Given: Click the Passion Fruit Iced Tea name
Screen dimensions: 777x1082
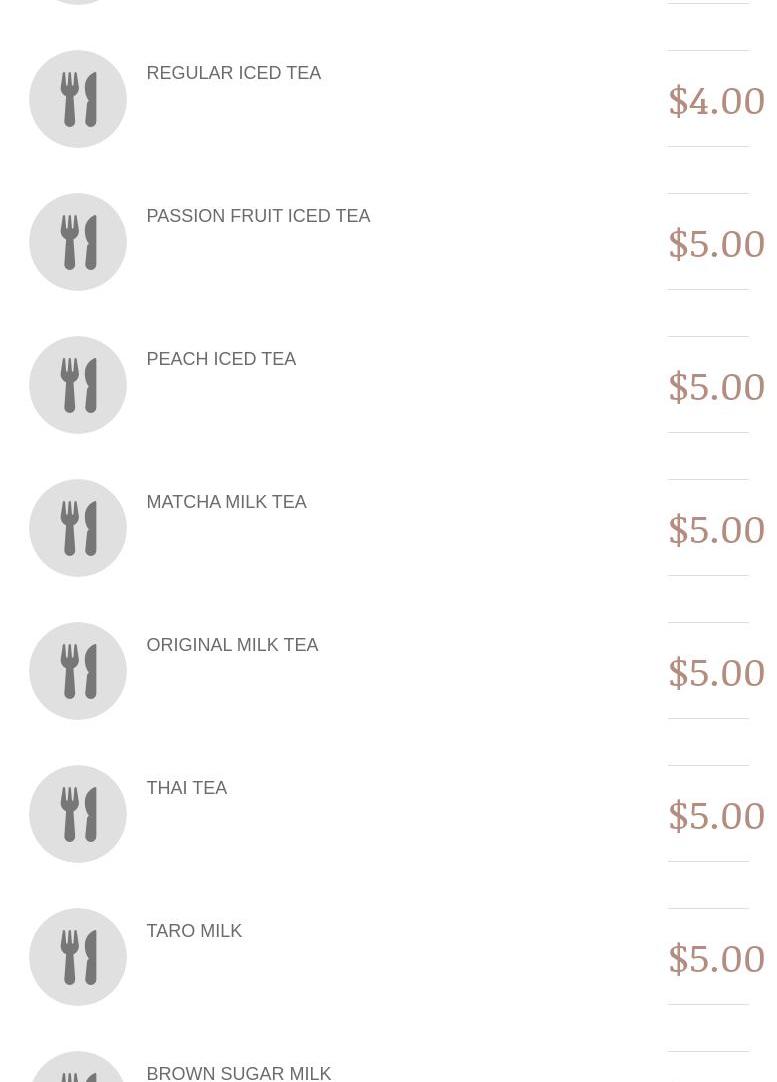Looking at the screenshot, I should (258, 216).
